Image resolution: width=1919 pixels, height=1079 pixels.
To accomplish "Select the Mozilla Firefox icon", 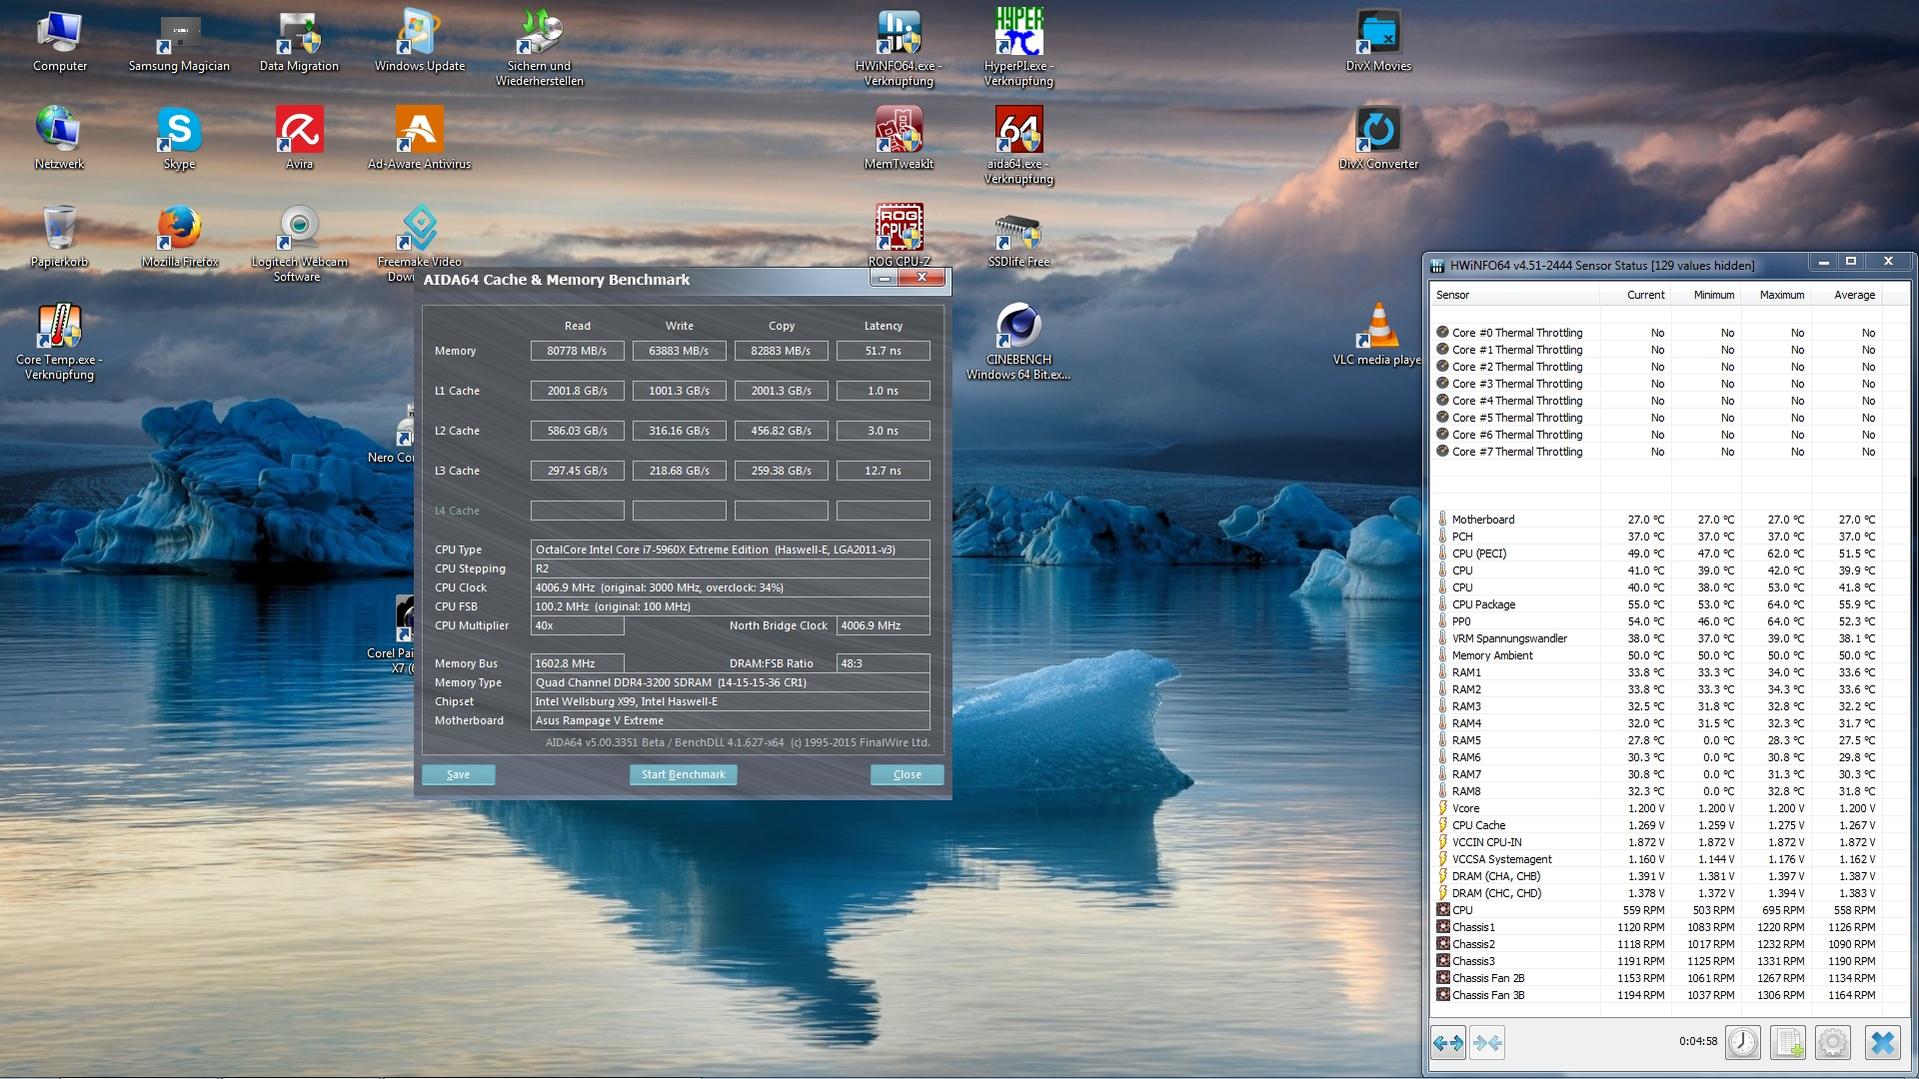I will tap(179, 236).
